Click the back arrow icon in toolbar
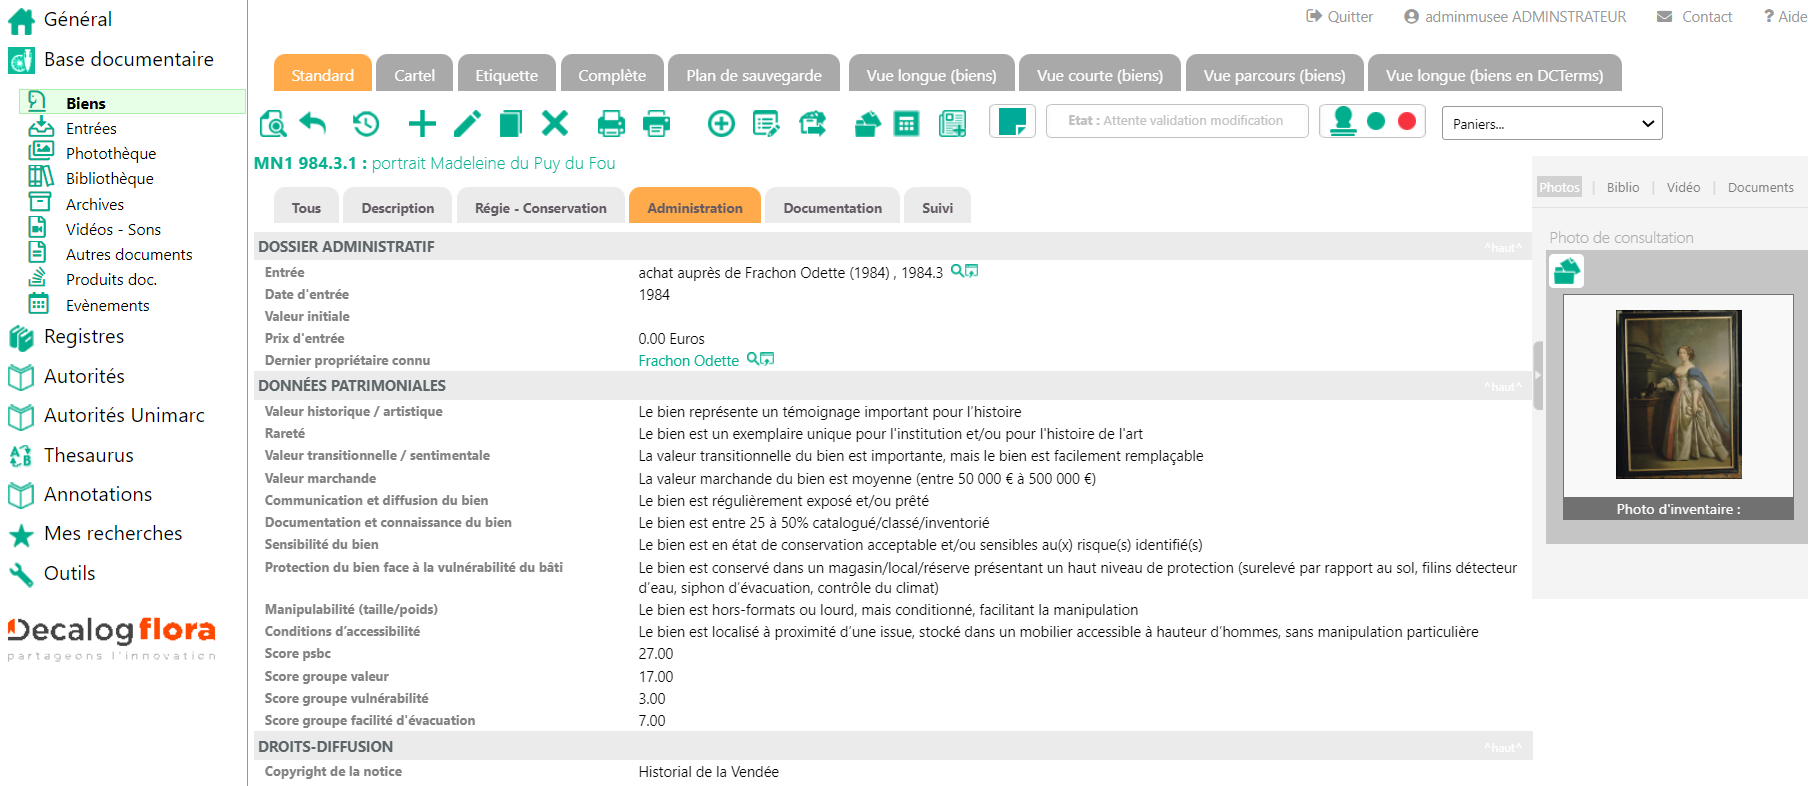The image size is (1808, 786). pos(314,123)
